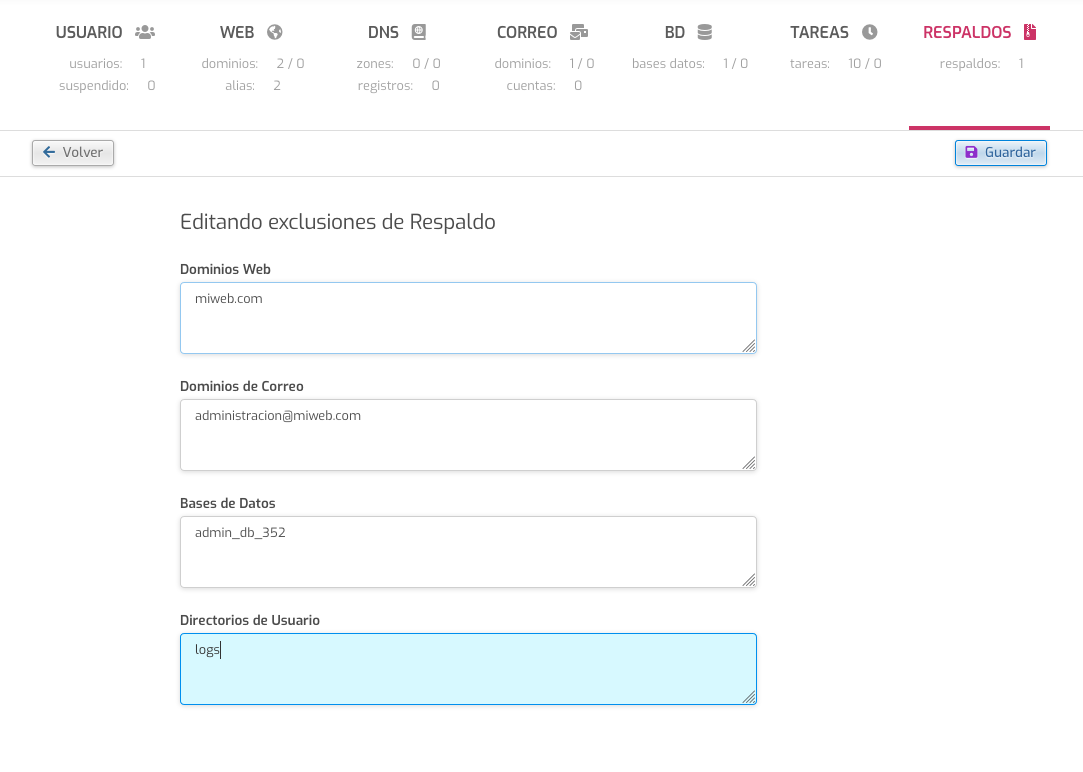This screenshot has height=772, width=1083.
Task: Open the USUARIO tab
Action: tap(89, 32)
